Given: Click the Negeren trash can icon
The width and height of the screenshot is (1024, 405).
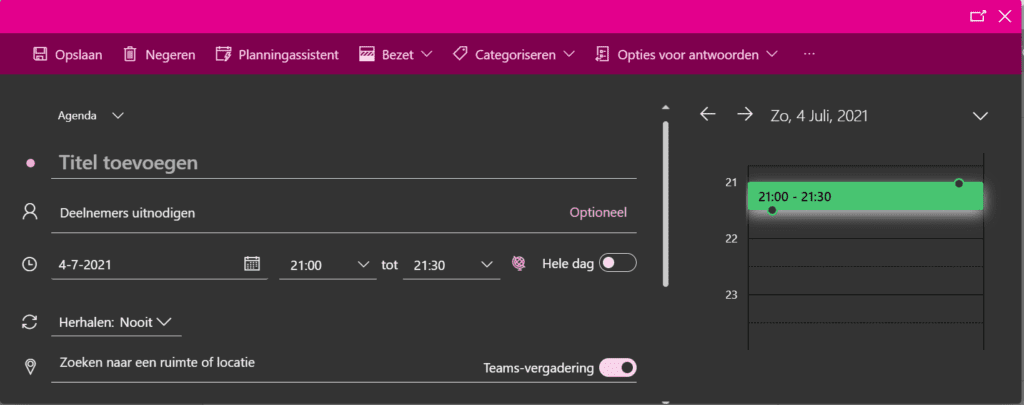Looking at the screenshot, I should point(130,54).
